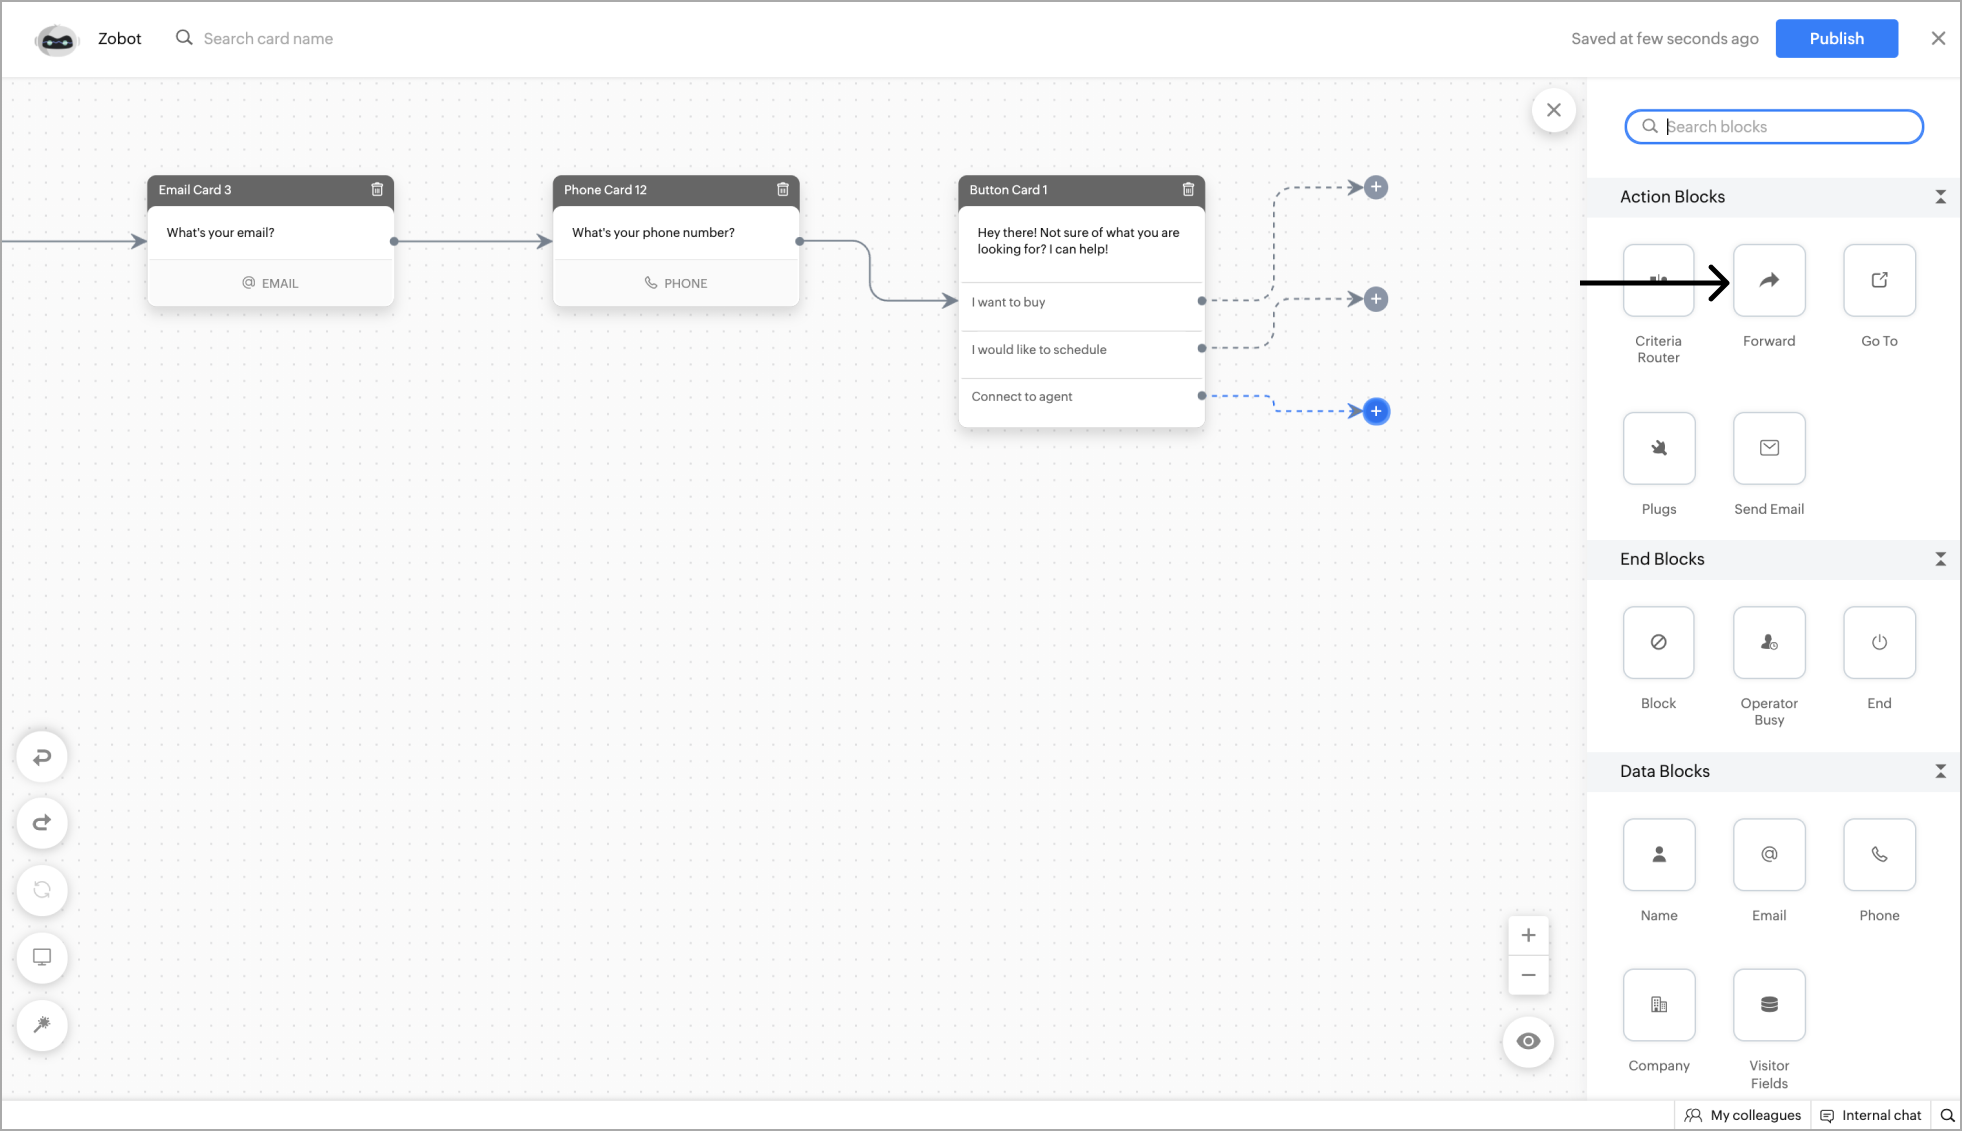
Task: Delete Phone Card 12 via trash icon
Action: pyautogui.click(x=783, y=189)
